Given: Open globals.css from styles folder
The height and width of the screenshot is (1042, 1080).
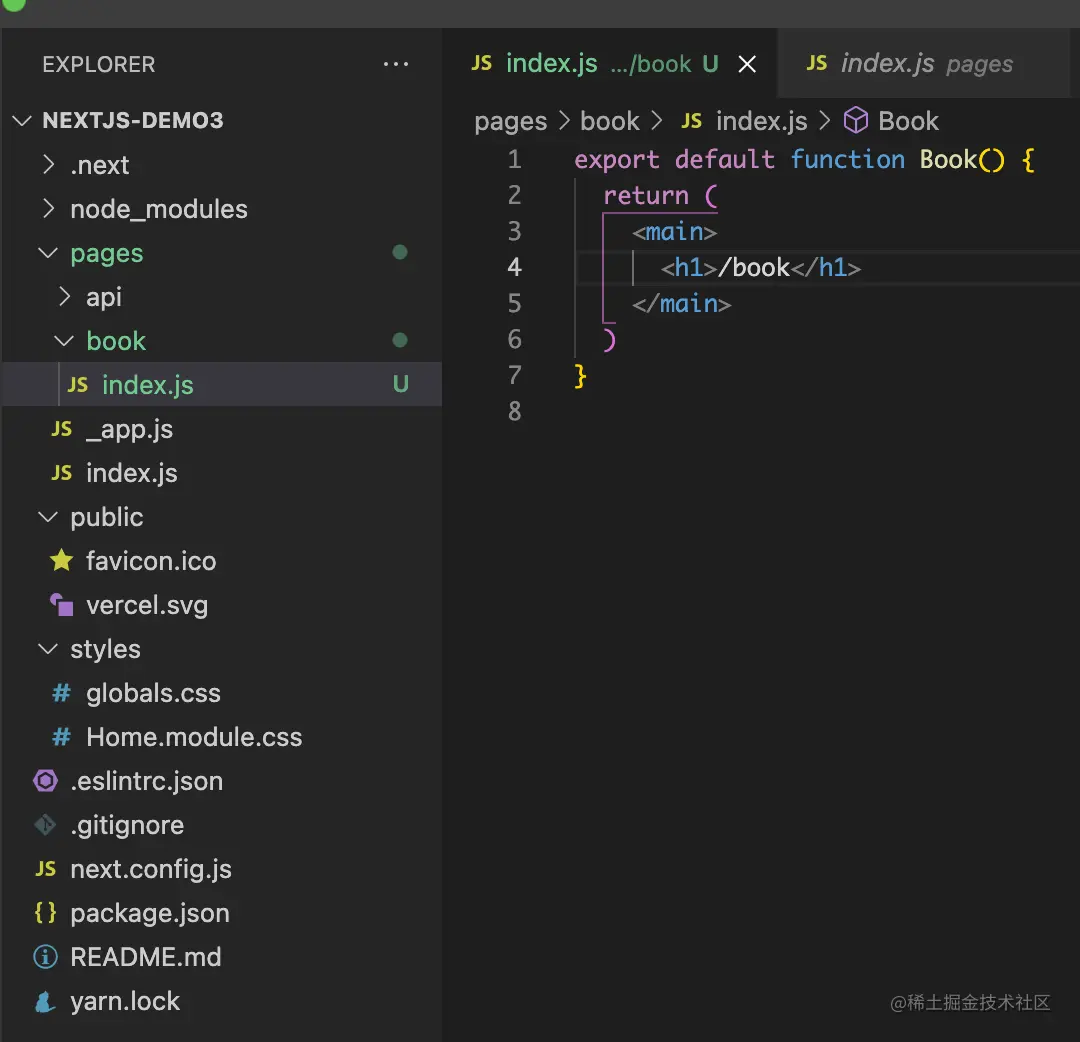Looking at the screenshot, I should 153,693.
